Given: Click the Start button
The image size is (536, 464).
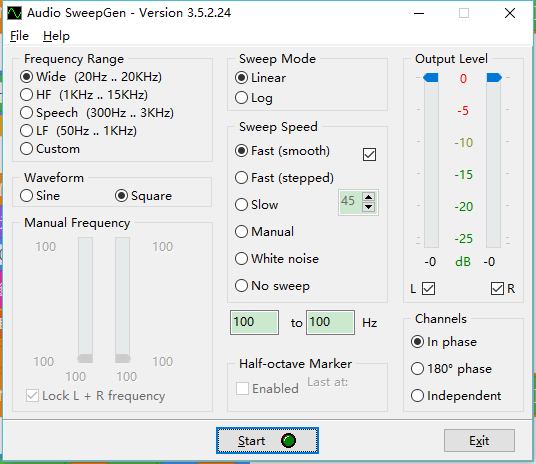Looking at the screenshot, I should coord(267,440).
